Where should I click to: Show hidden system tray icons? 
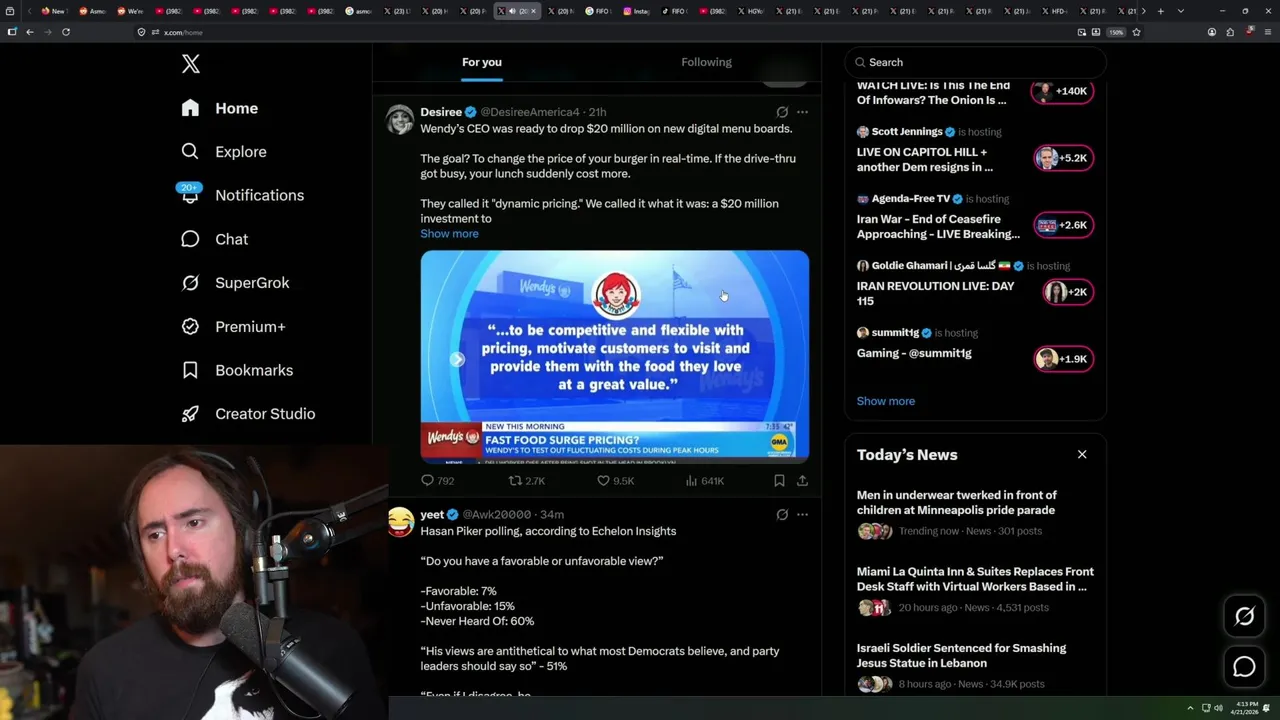(1190, 708)
